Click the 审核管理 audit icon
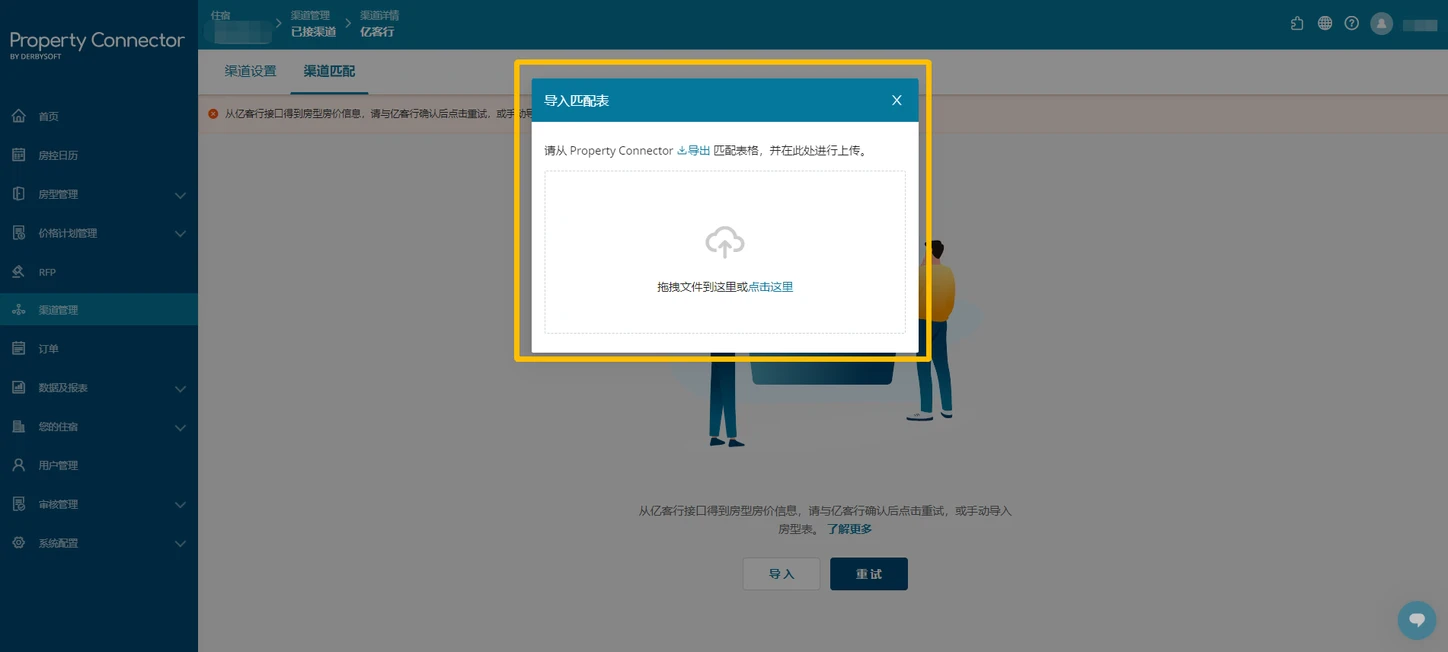 tap(18, 504)
